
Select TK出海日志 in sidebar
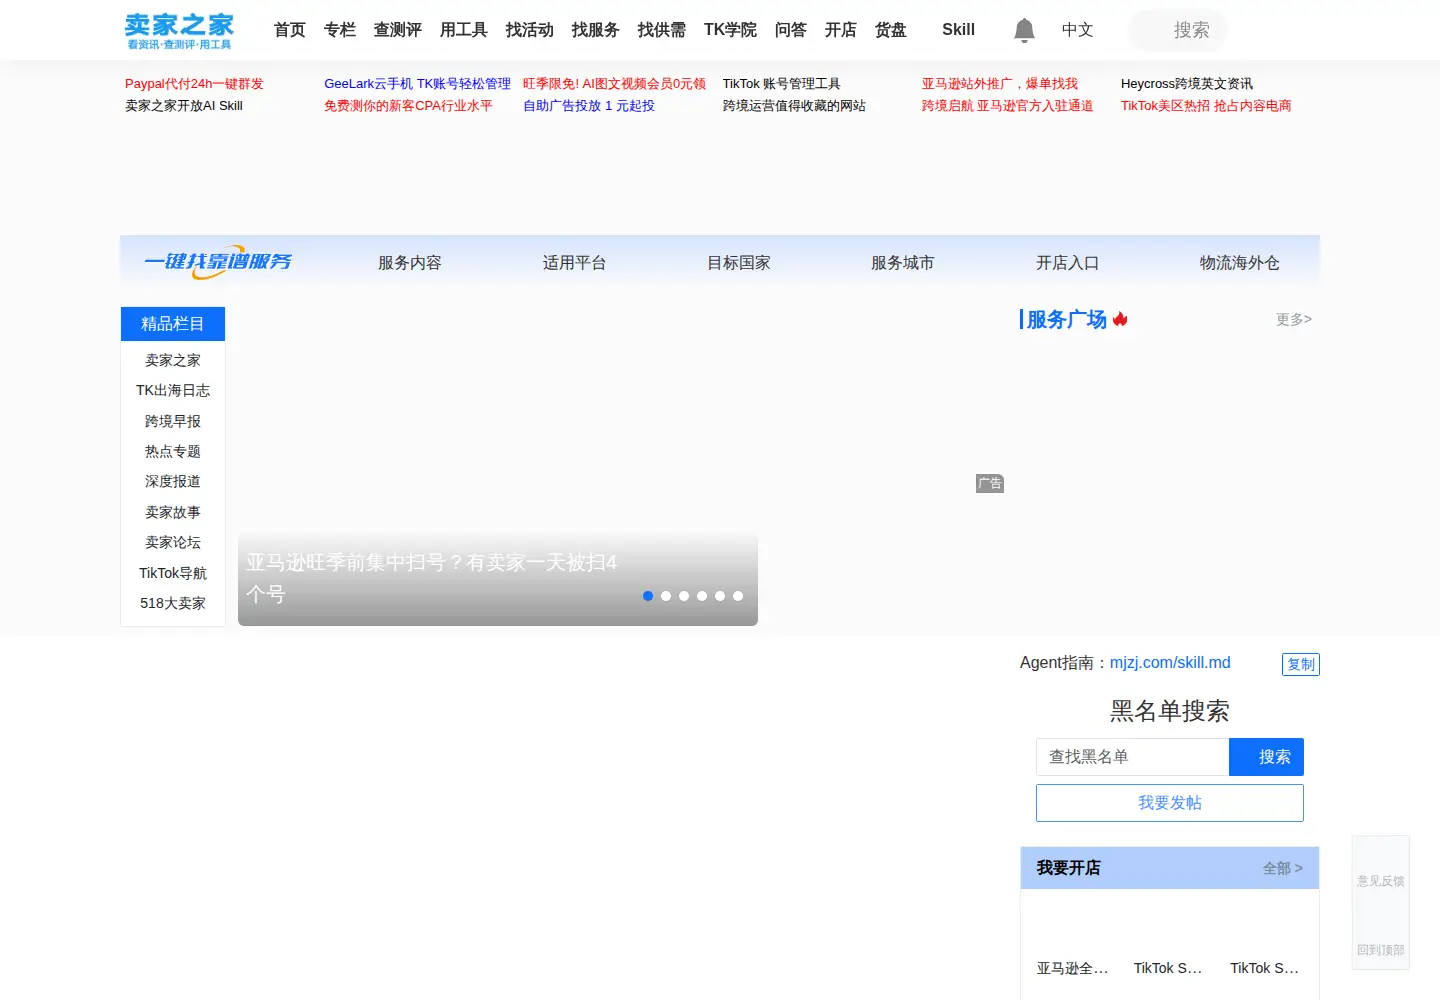[x=173, y=391]
